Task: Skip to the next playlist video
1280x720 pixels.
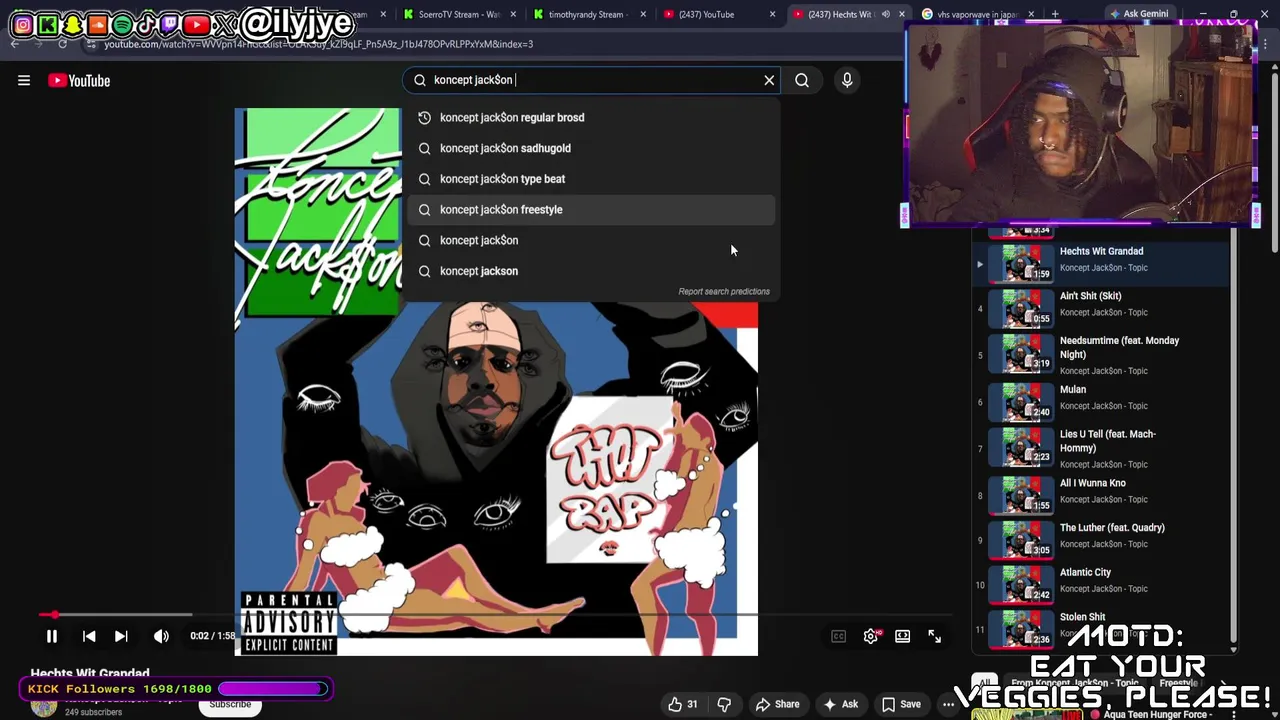Action: point(121,636)
